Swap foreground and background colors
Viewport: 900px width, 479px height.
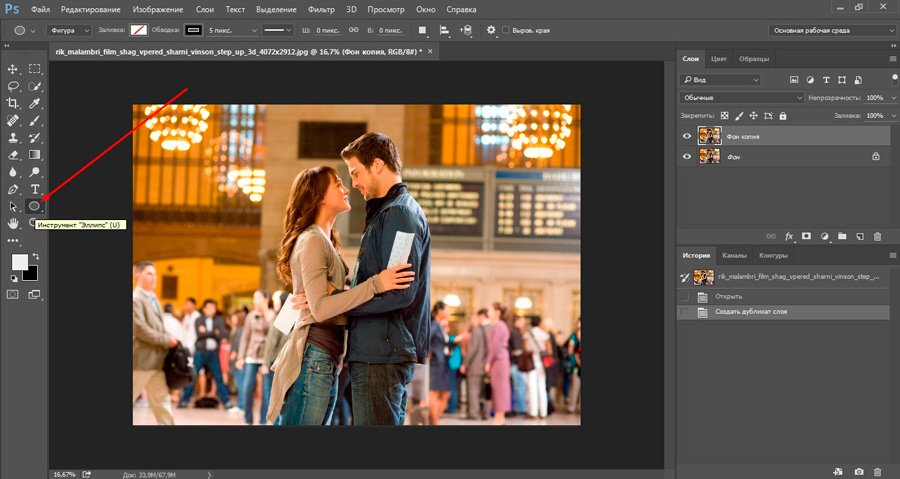[36, 256]
